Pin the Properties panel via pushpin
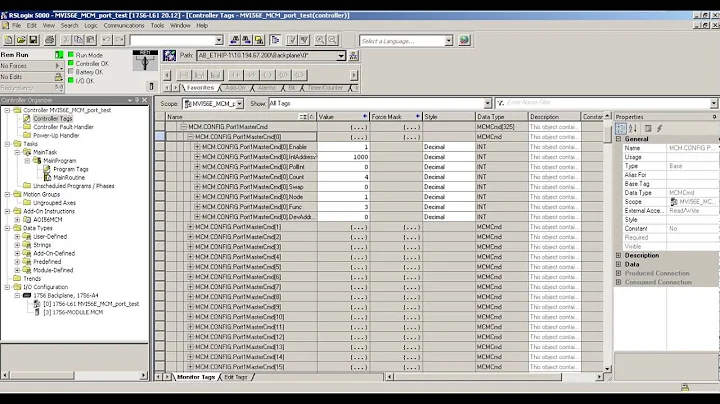The height and width of the screenshot is (404, 720). click(714, 117)
